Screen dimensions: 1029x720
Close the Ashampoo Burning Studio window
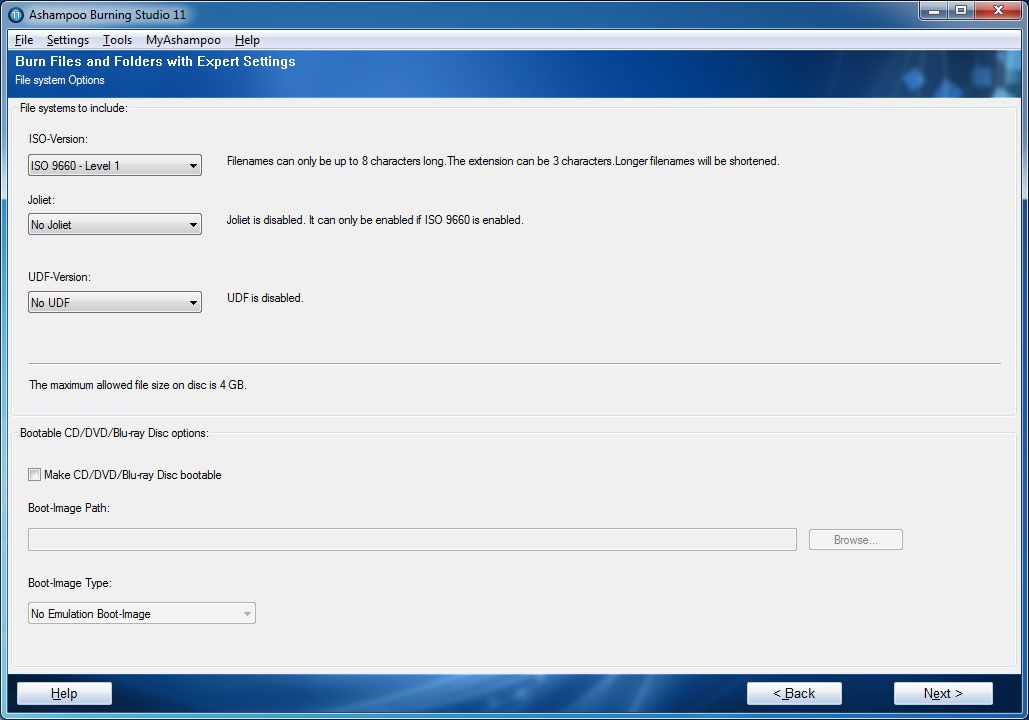pos(999,11)
